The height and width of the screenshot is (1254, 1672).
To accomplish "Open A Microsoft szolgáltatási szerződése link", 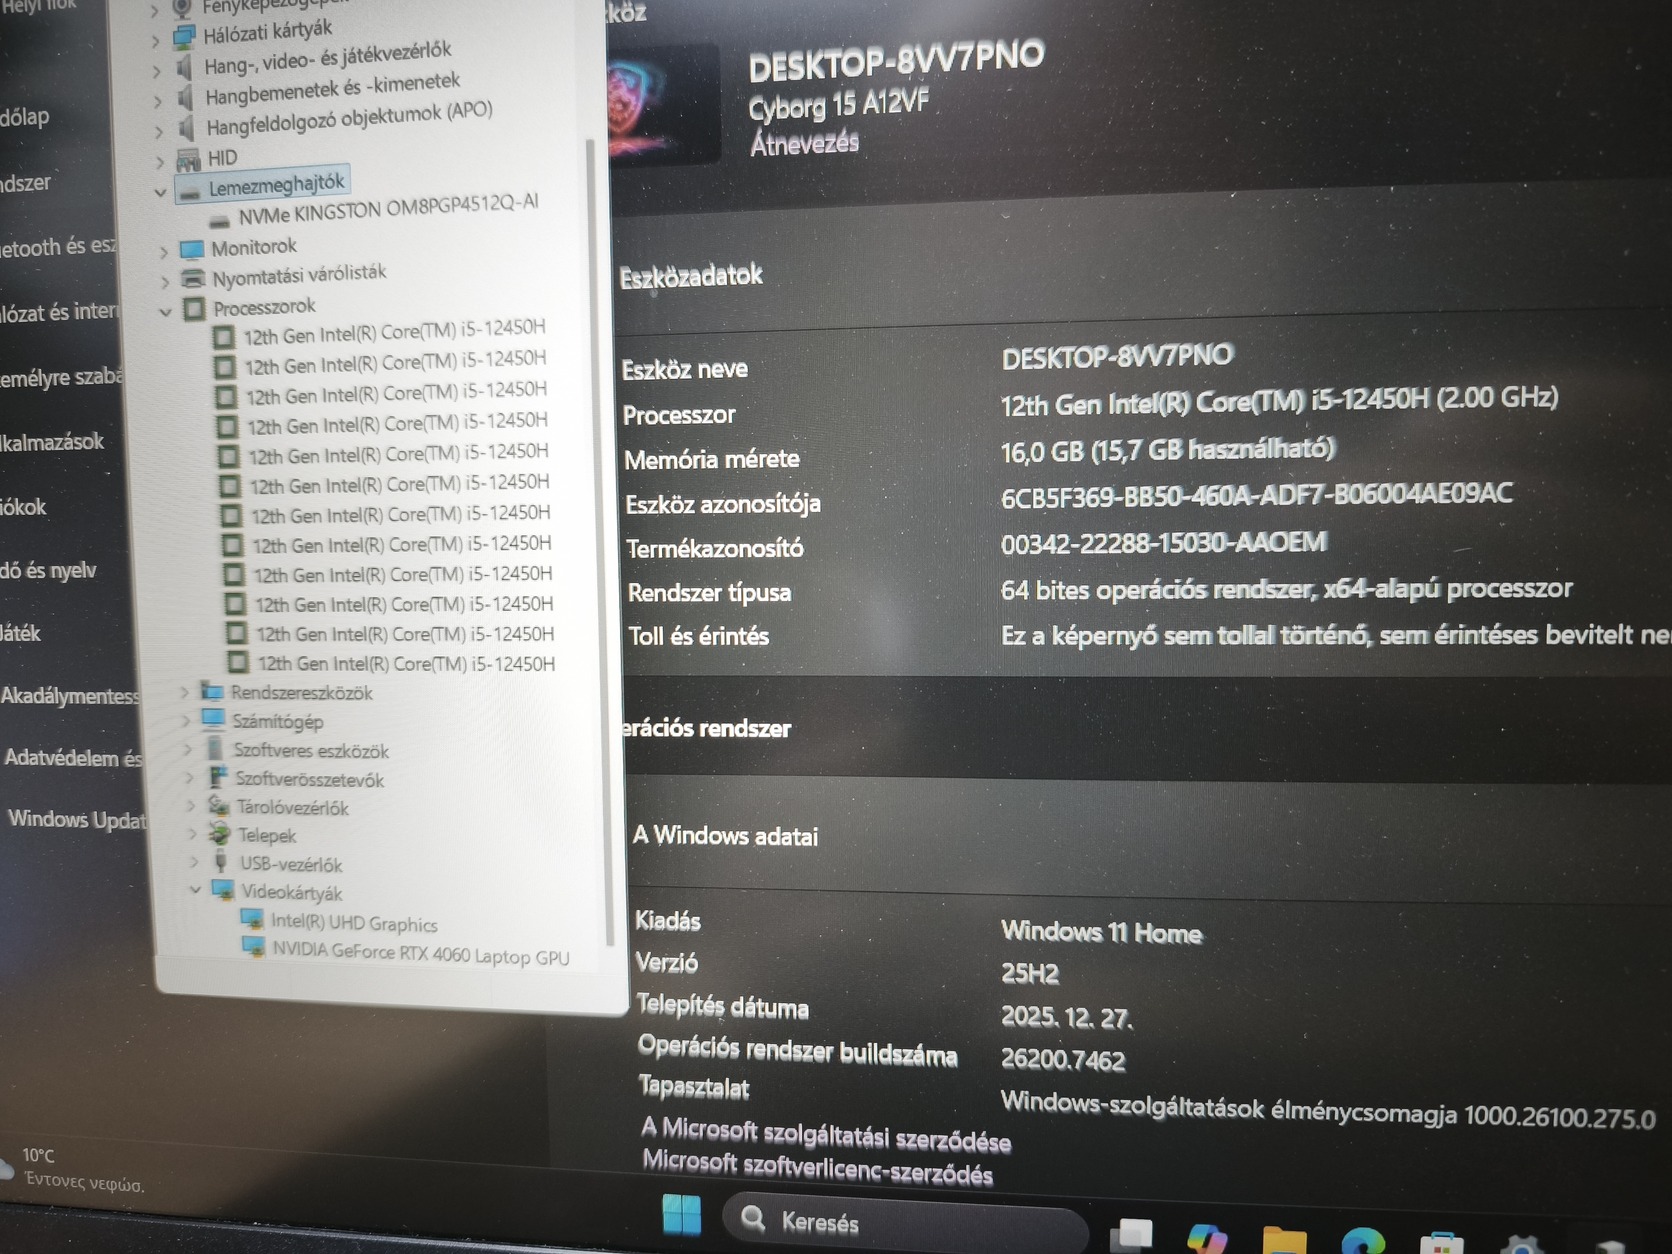I will pos(826,1135).
